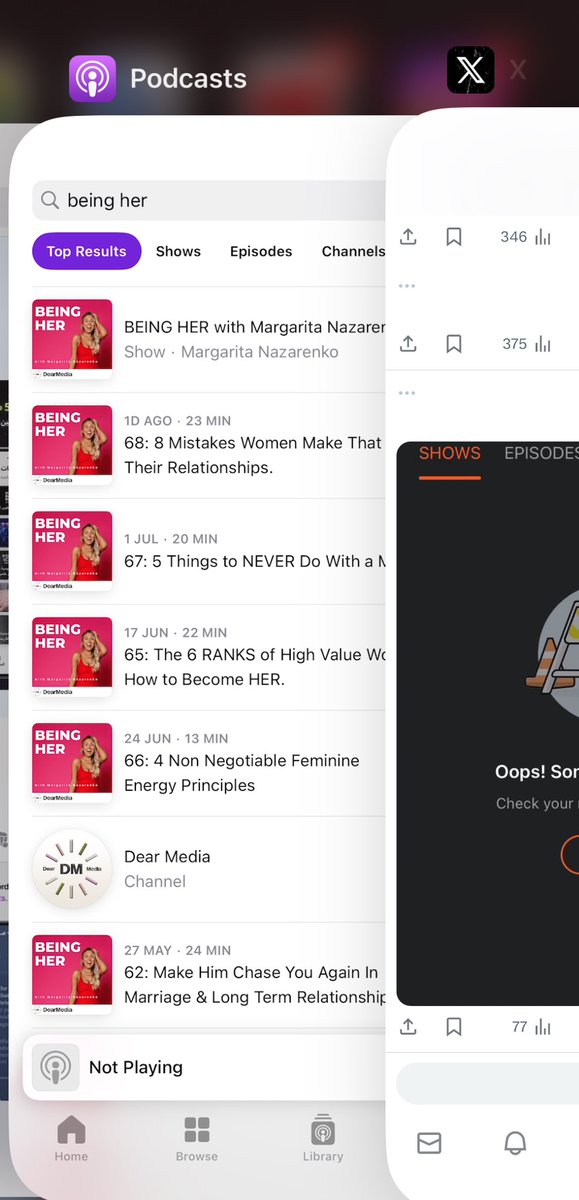Open BEING HER with Margarita Nazarenko show

209,339
